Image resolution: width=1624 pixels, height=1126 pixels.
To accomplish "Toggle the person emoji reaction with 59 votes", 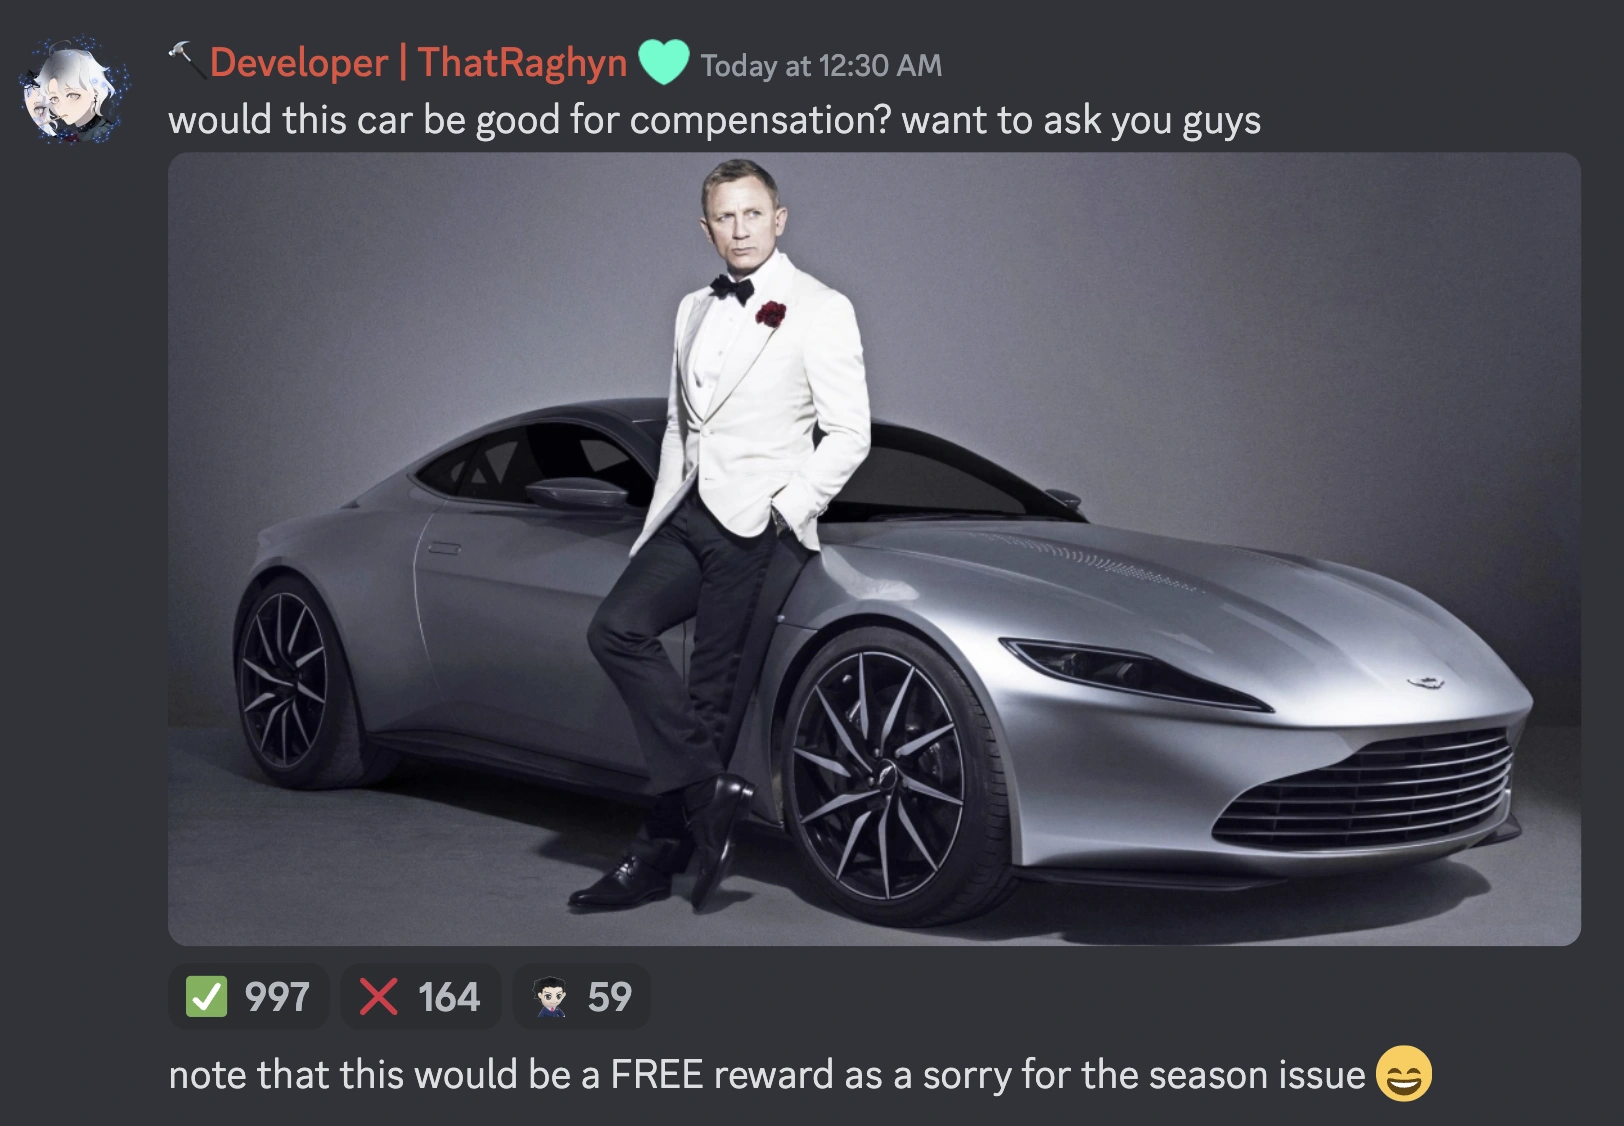I will pos(582,996).
